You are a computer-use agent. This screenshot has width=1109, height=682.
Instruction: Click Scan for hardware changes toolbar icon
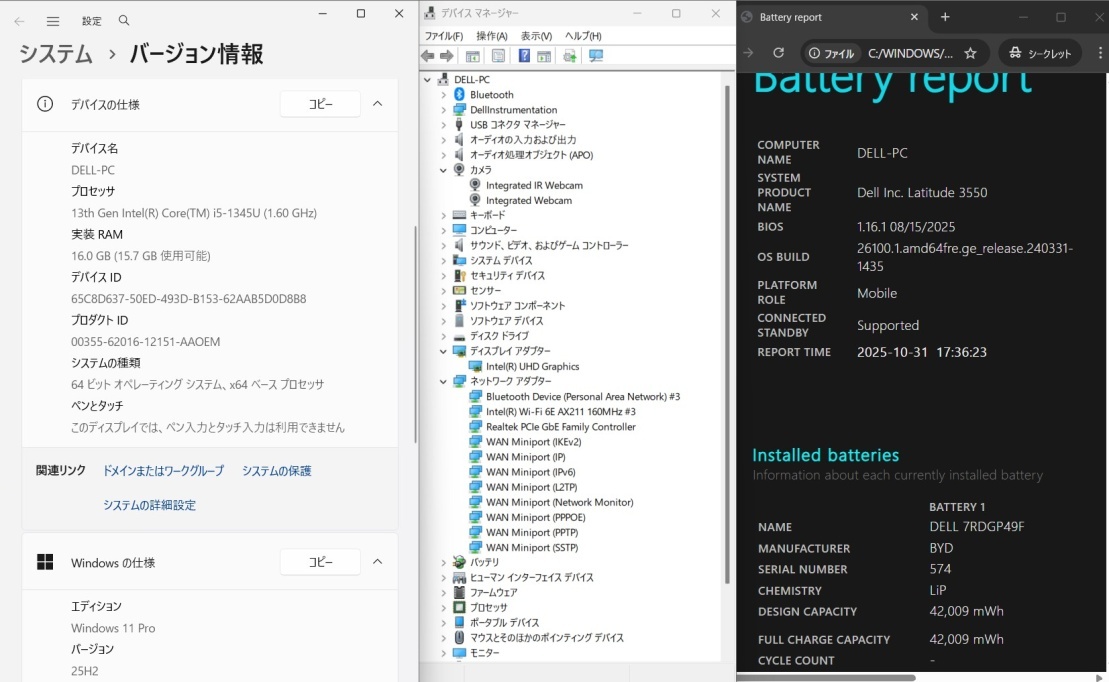pos(596,56)
